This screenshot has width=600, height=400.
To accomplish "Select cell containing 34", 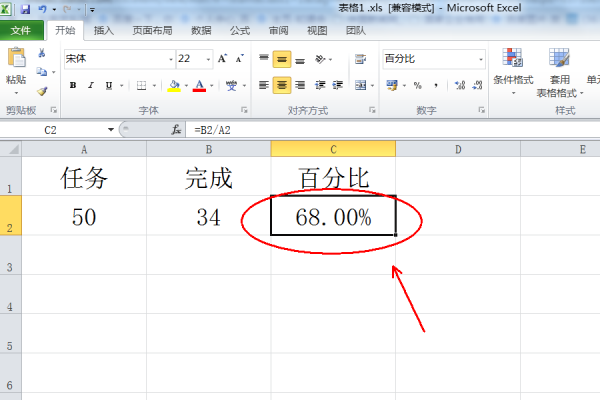I will [x=209, y=216].
